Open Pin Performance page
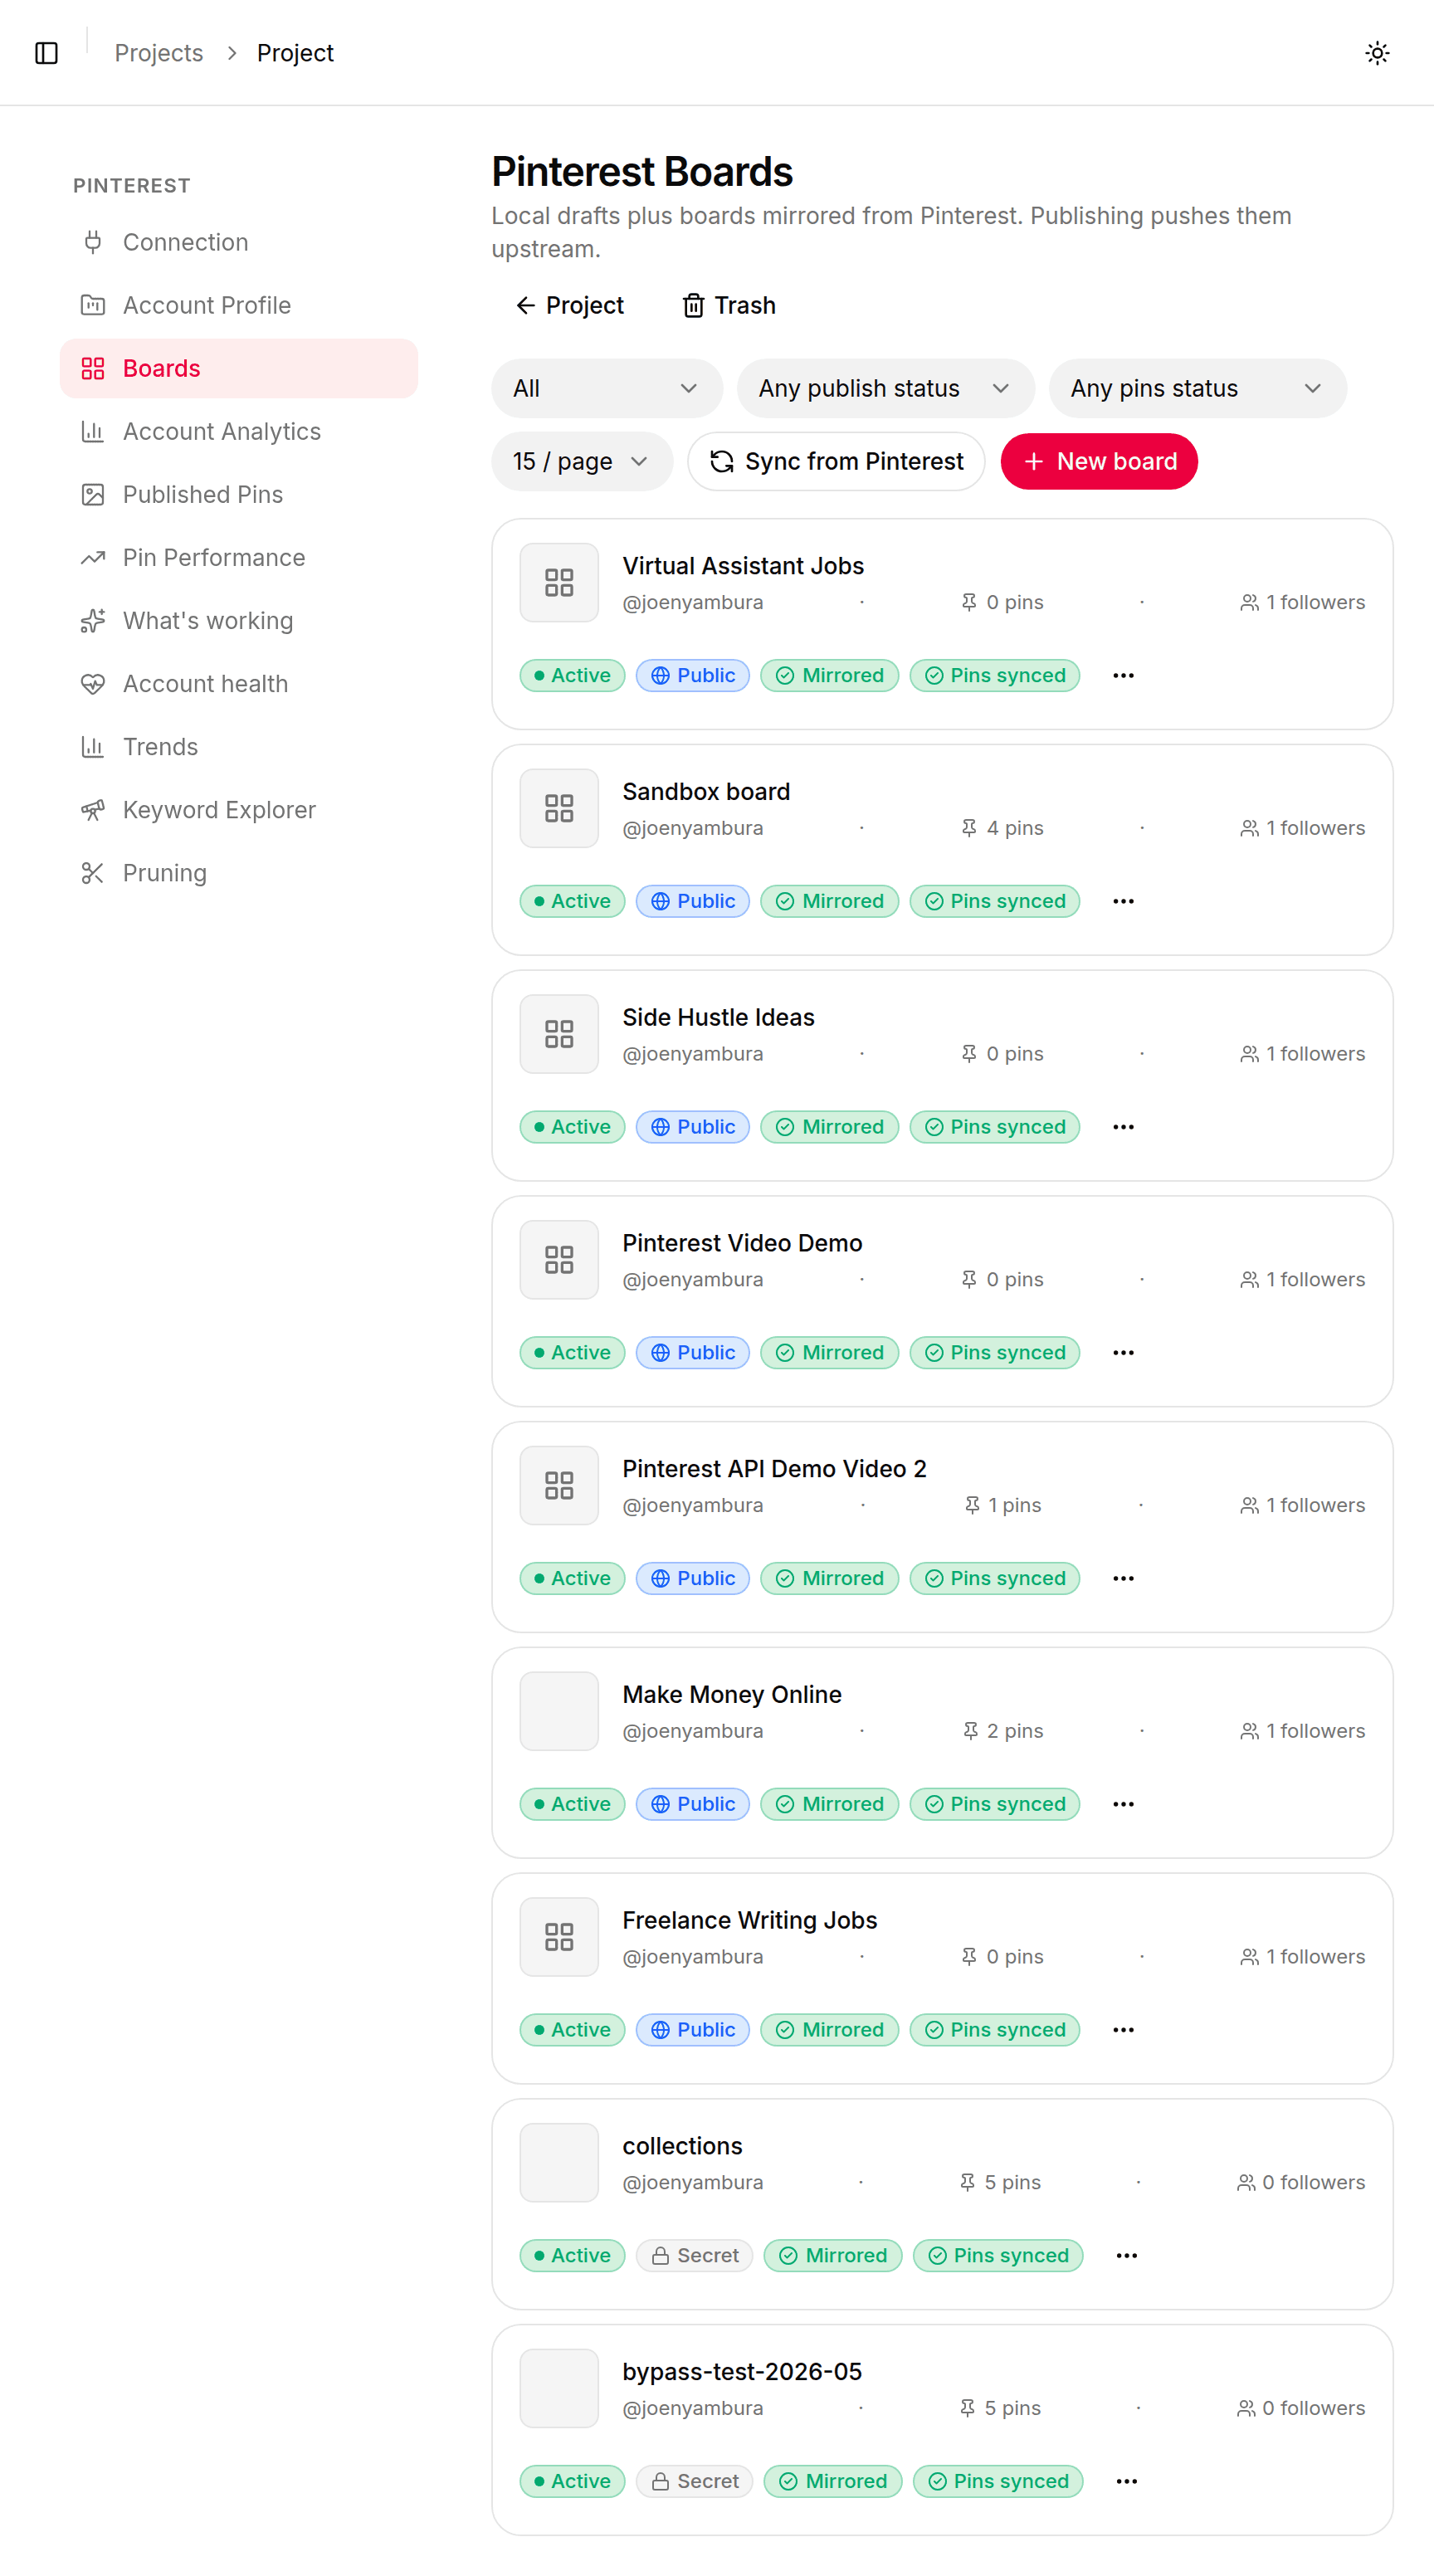Image resolution: width=1434 pixels, height=2576 pixels. pyautogui.click(x=239, y=557)
